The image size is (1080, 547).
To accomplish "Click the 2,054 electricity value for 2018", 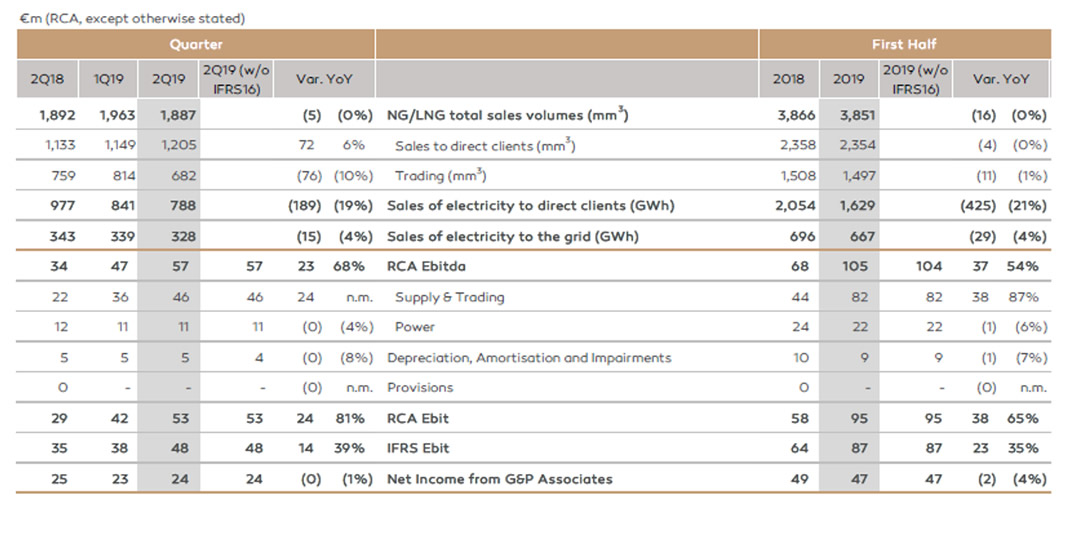I will click(x=796, y=205).
